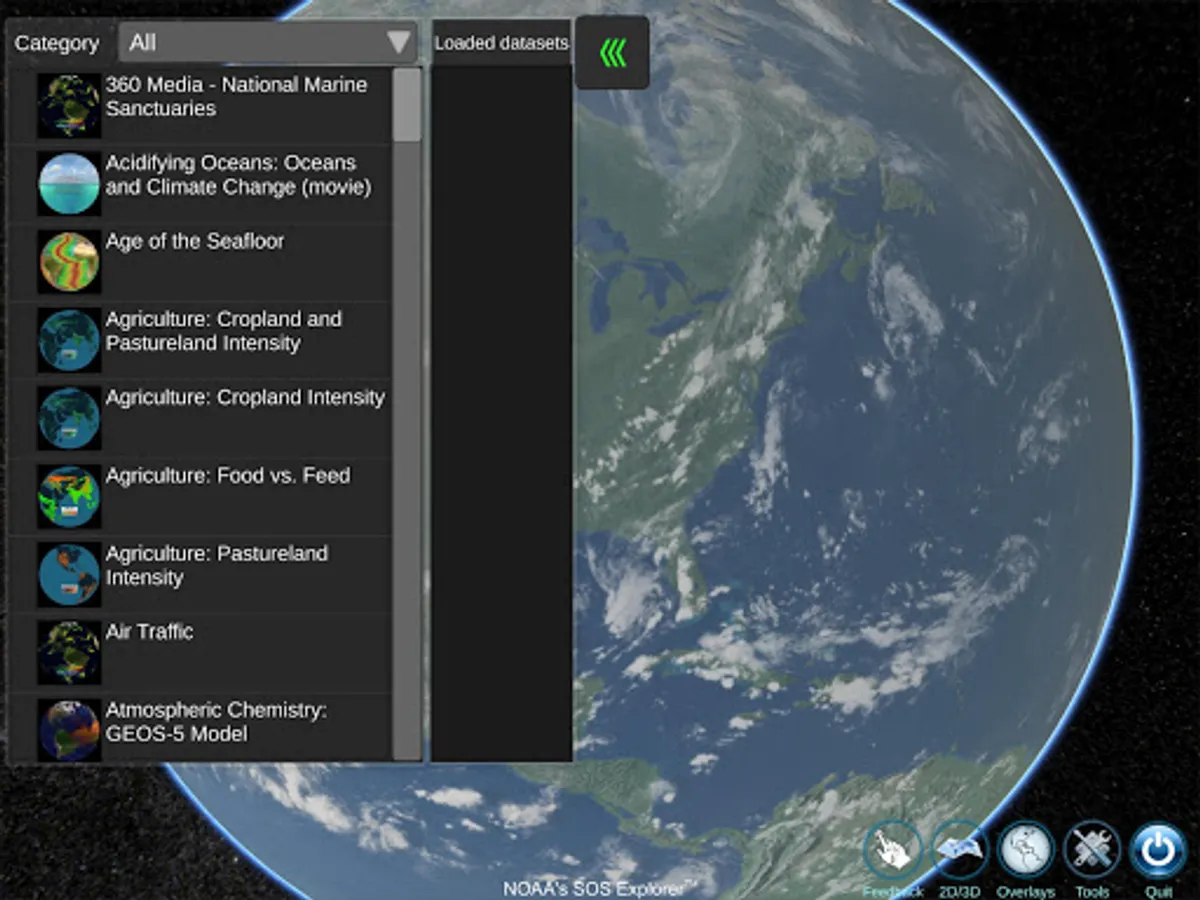Image resolution: width=1200 pixels, height=900 pixels.
Task: Click the Agriculture: Pastureland Intensity thumbnail
Action: click(x=69, y=573)
